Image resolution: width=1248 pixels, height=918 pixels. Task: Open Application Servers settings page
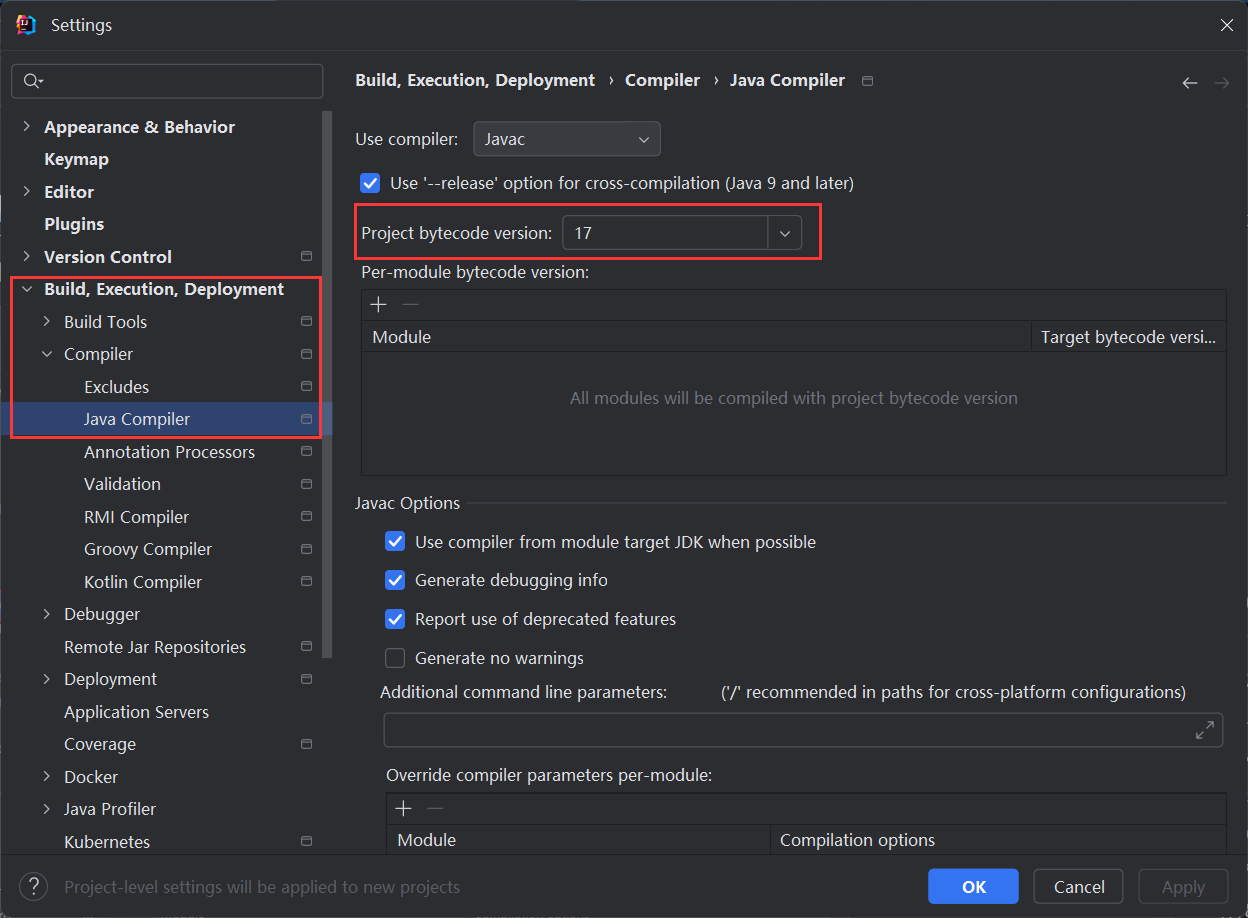click(x=136, y=712)
